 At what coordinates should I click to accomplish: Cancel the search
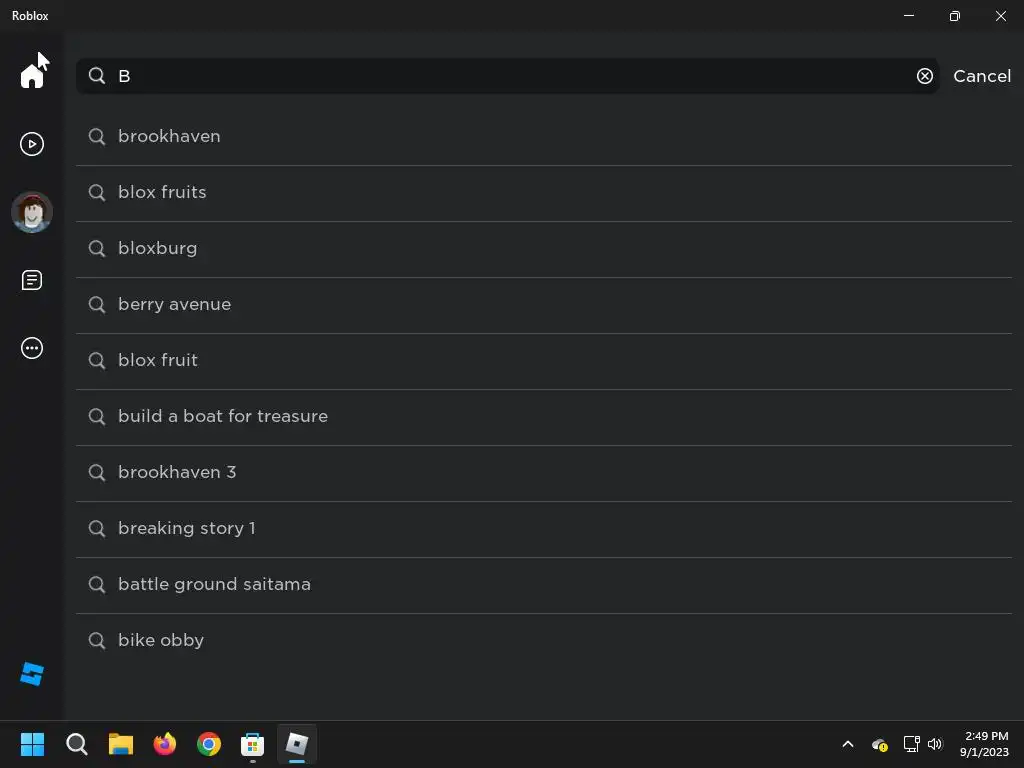point(982,76)
